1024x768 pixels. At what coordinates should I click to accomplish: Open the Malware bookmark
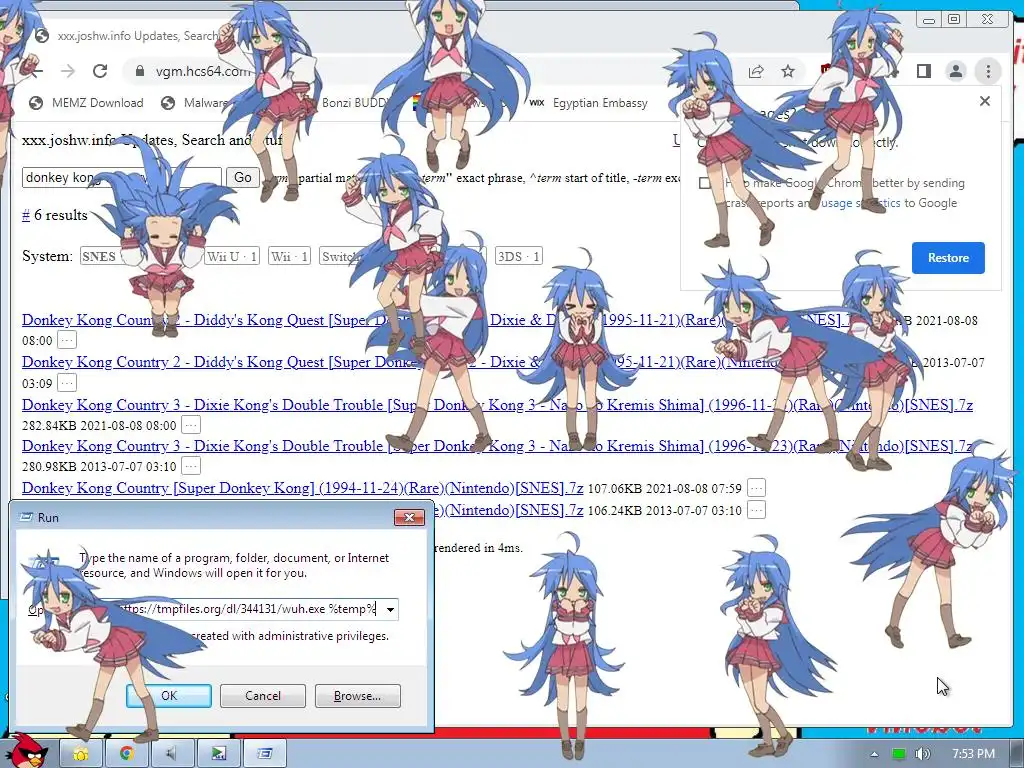[x=195, y=103]
